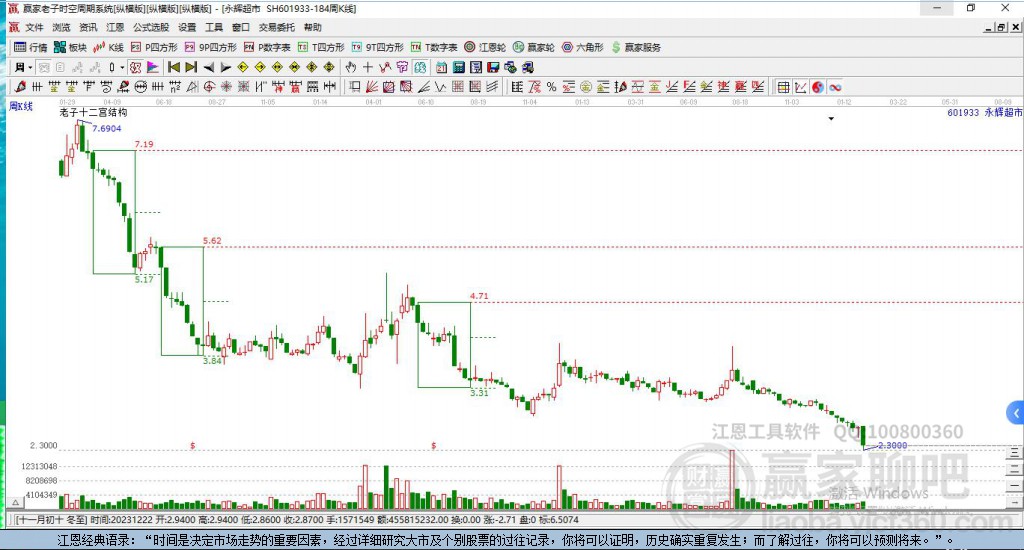
Task: Expand the candlestick style dropdown arrow
Action: coord(122,67)
